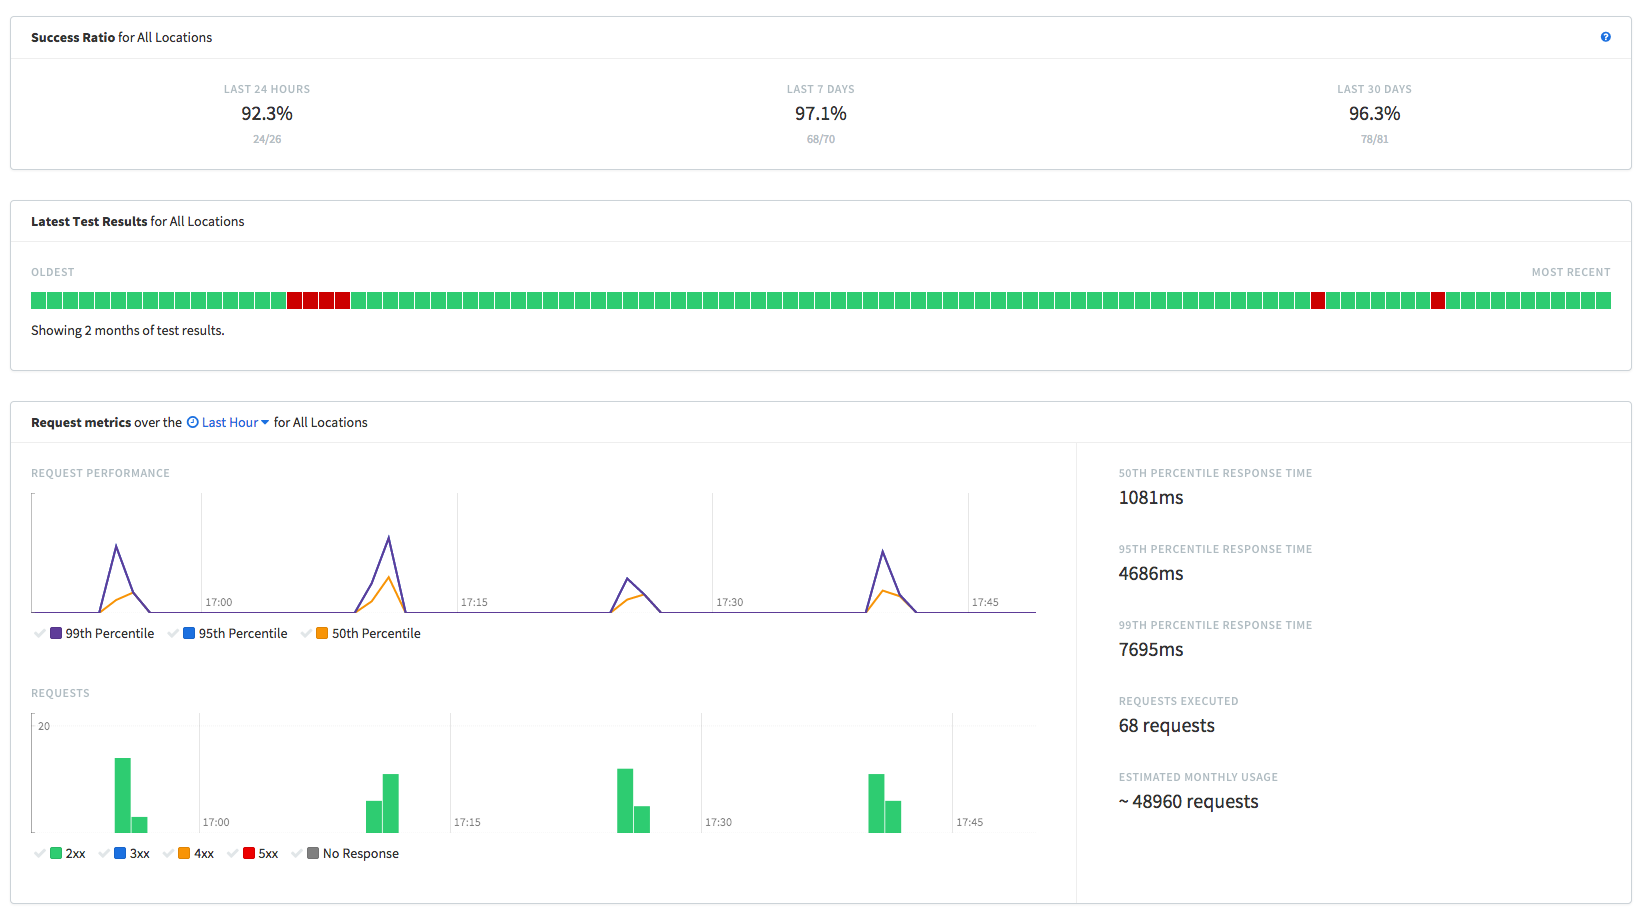Select the oldest red failed test square
The height and width of the screenshot is (916, 1642).
(294, 300)
